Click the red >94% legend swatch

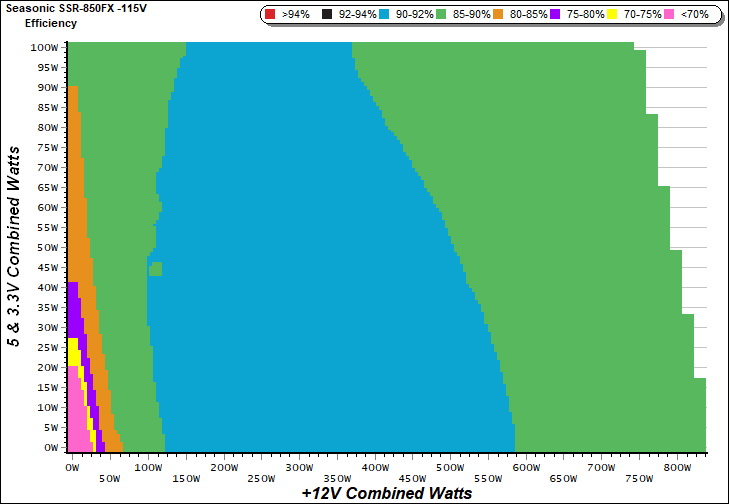pyautogui.click(x=272, y=15)
